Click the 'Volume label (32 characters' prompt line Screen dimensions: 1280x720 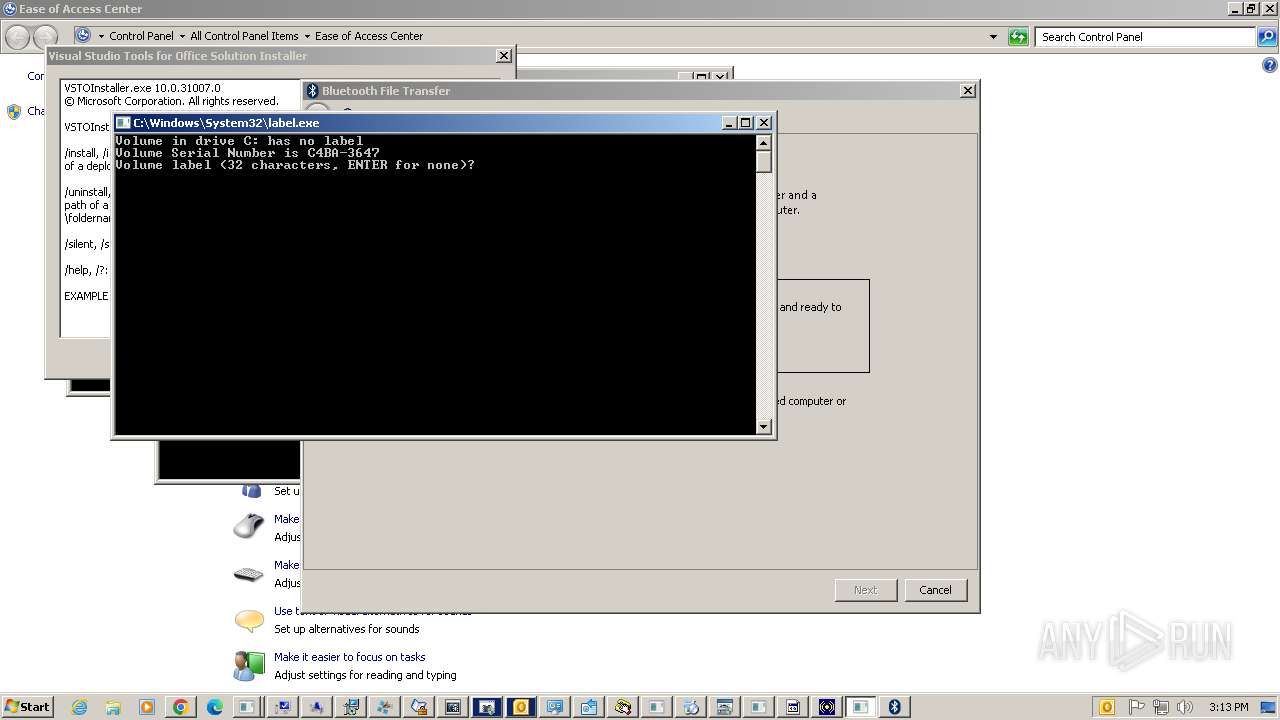(x=295, y=165)
